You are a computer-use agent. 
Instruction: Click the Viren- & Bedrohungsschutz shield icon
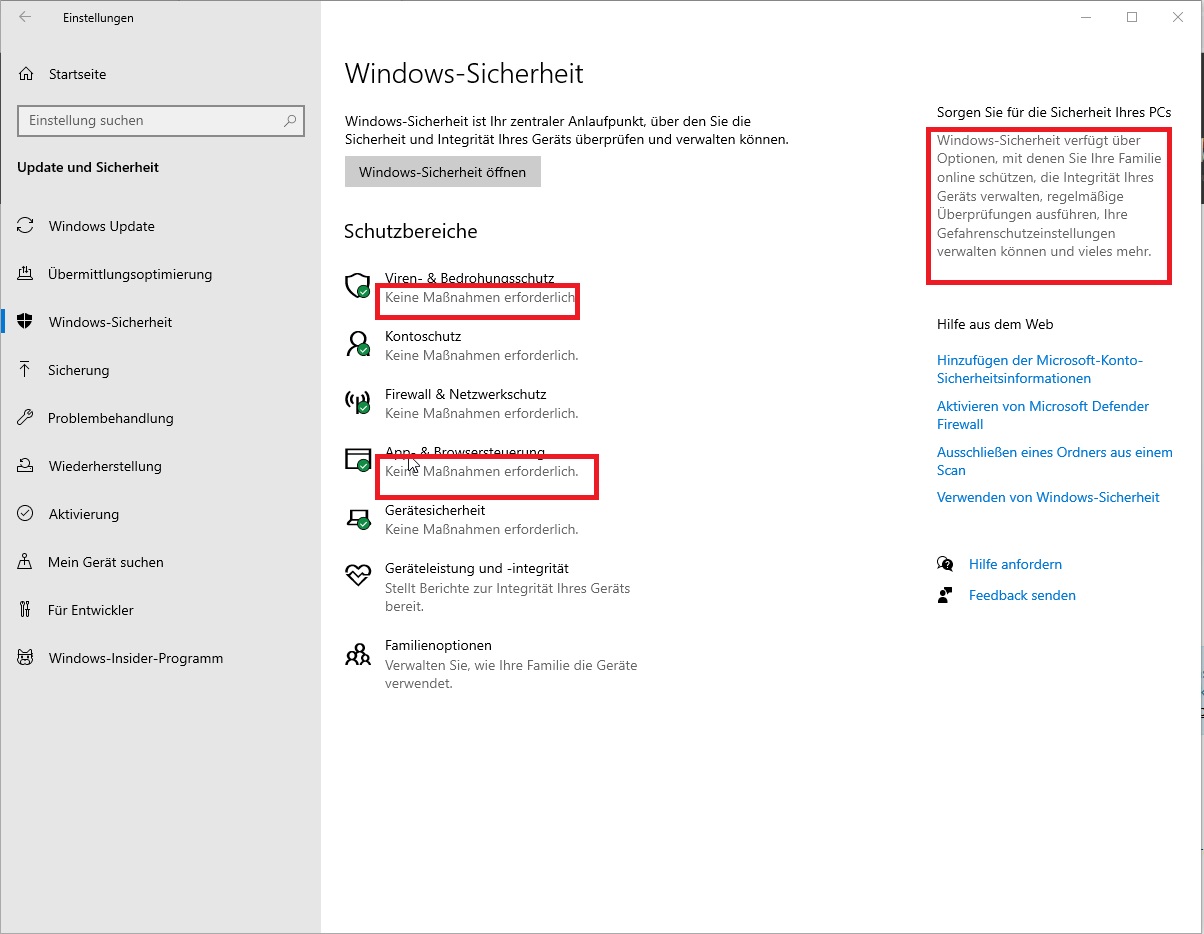point(358,286)
